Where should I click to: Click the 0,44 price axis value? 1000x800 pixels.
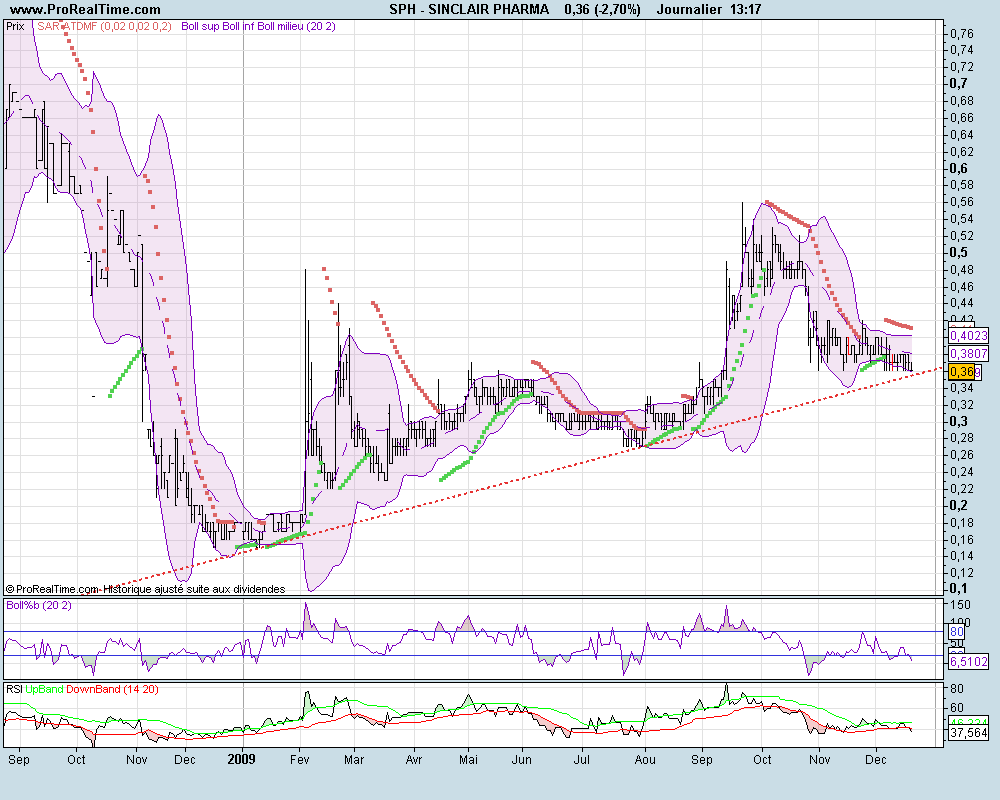(x=962, y=303)
